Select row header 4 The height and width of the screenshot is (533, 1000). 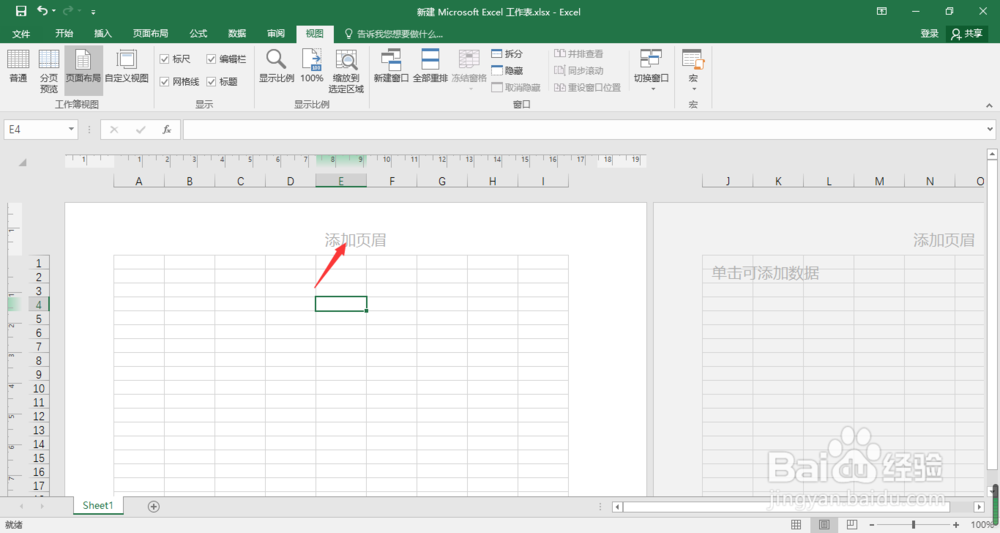coord(38,305)
